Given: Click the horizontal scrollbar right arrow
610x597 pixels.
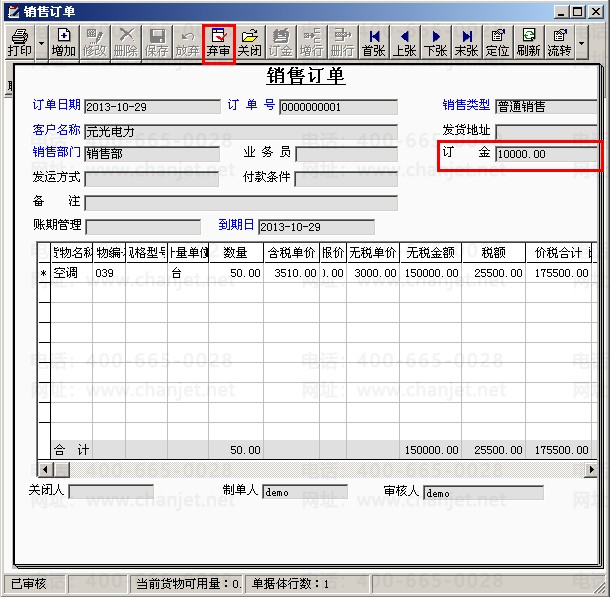Looking at the screenshot, I should coord(591,469).
